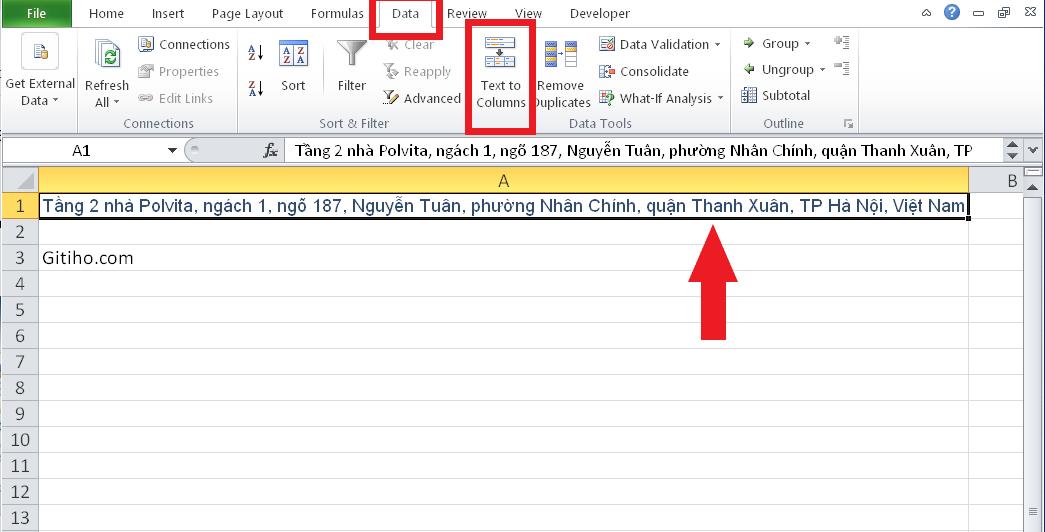Image resolution: width=1045 pixels, height=532 pixels.
Task: Click into the formula bar text
Action: click(633, 151)
